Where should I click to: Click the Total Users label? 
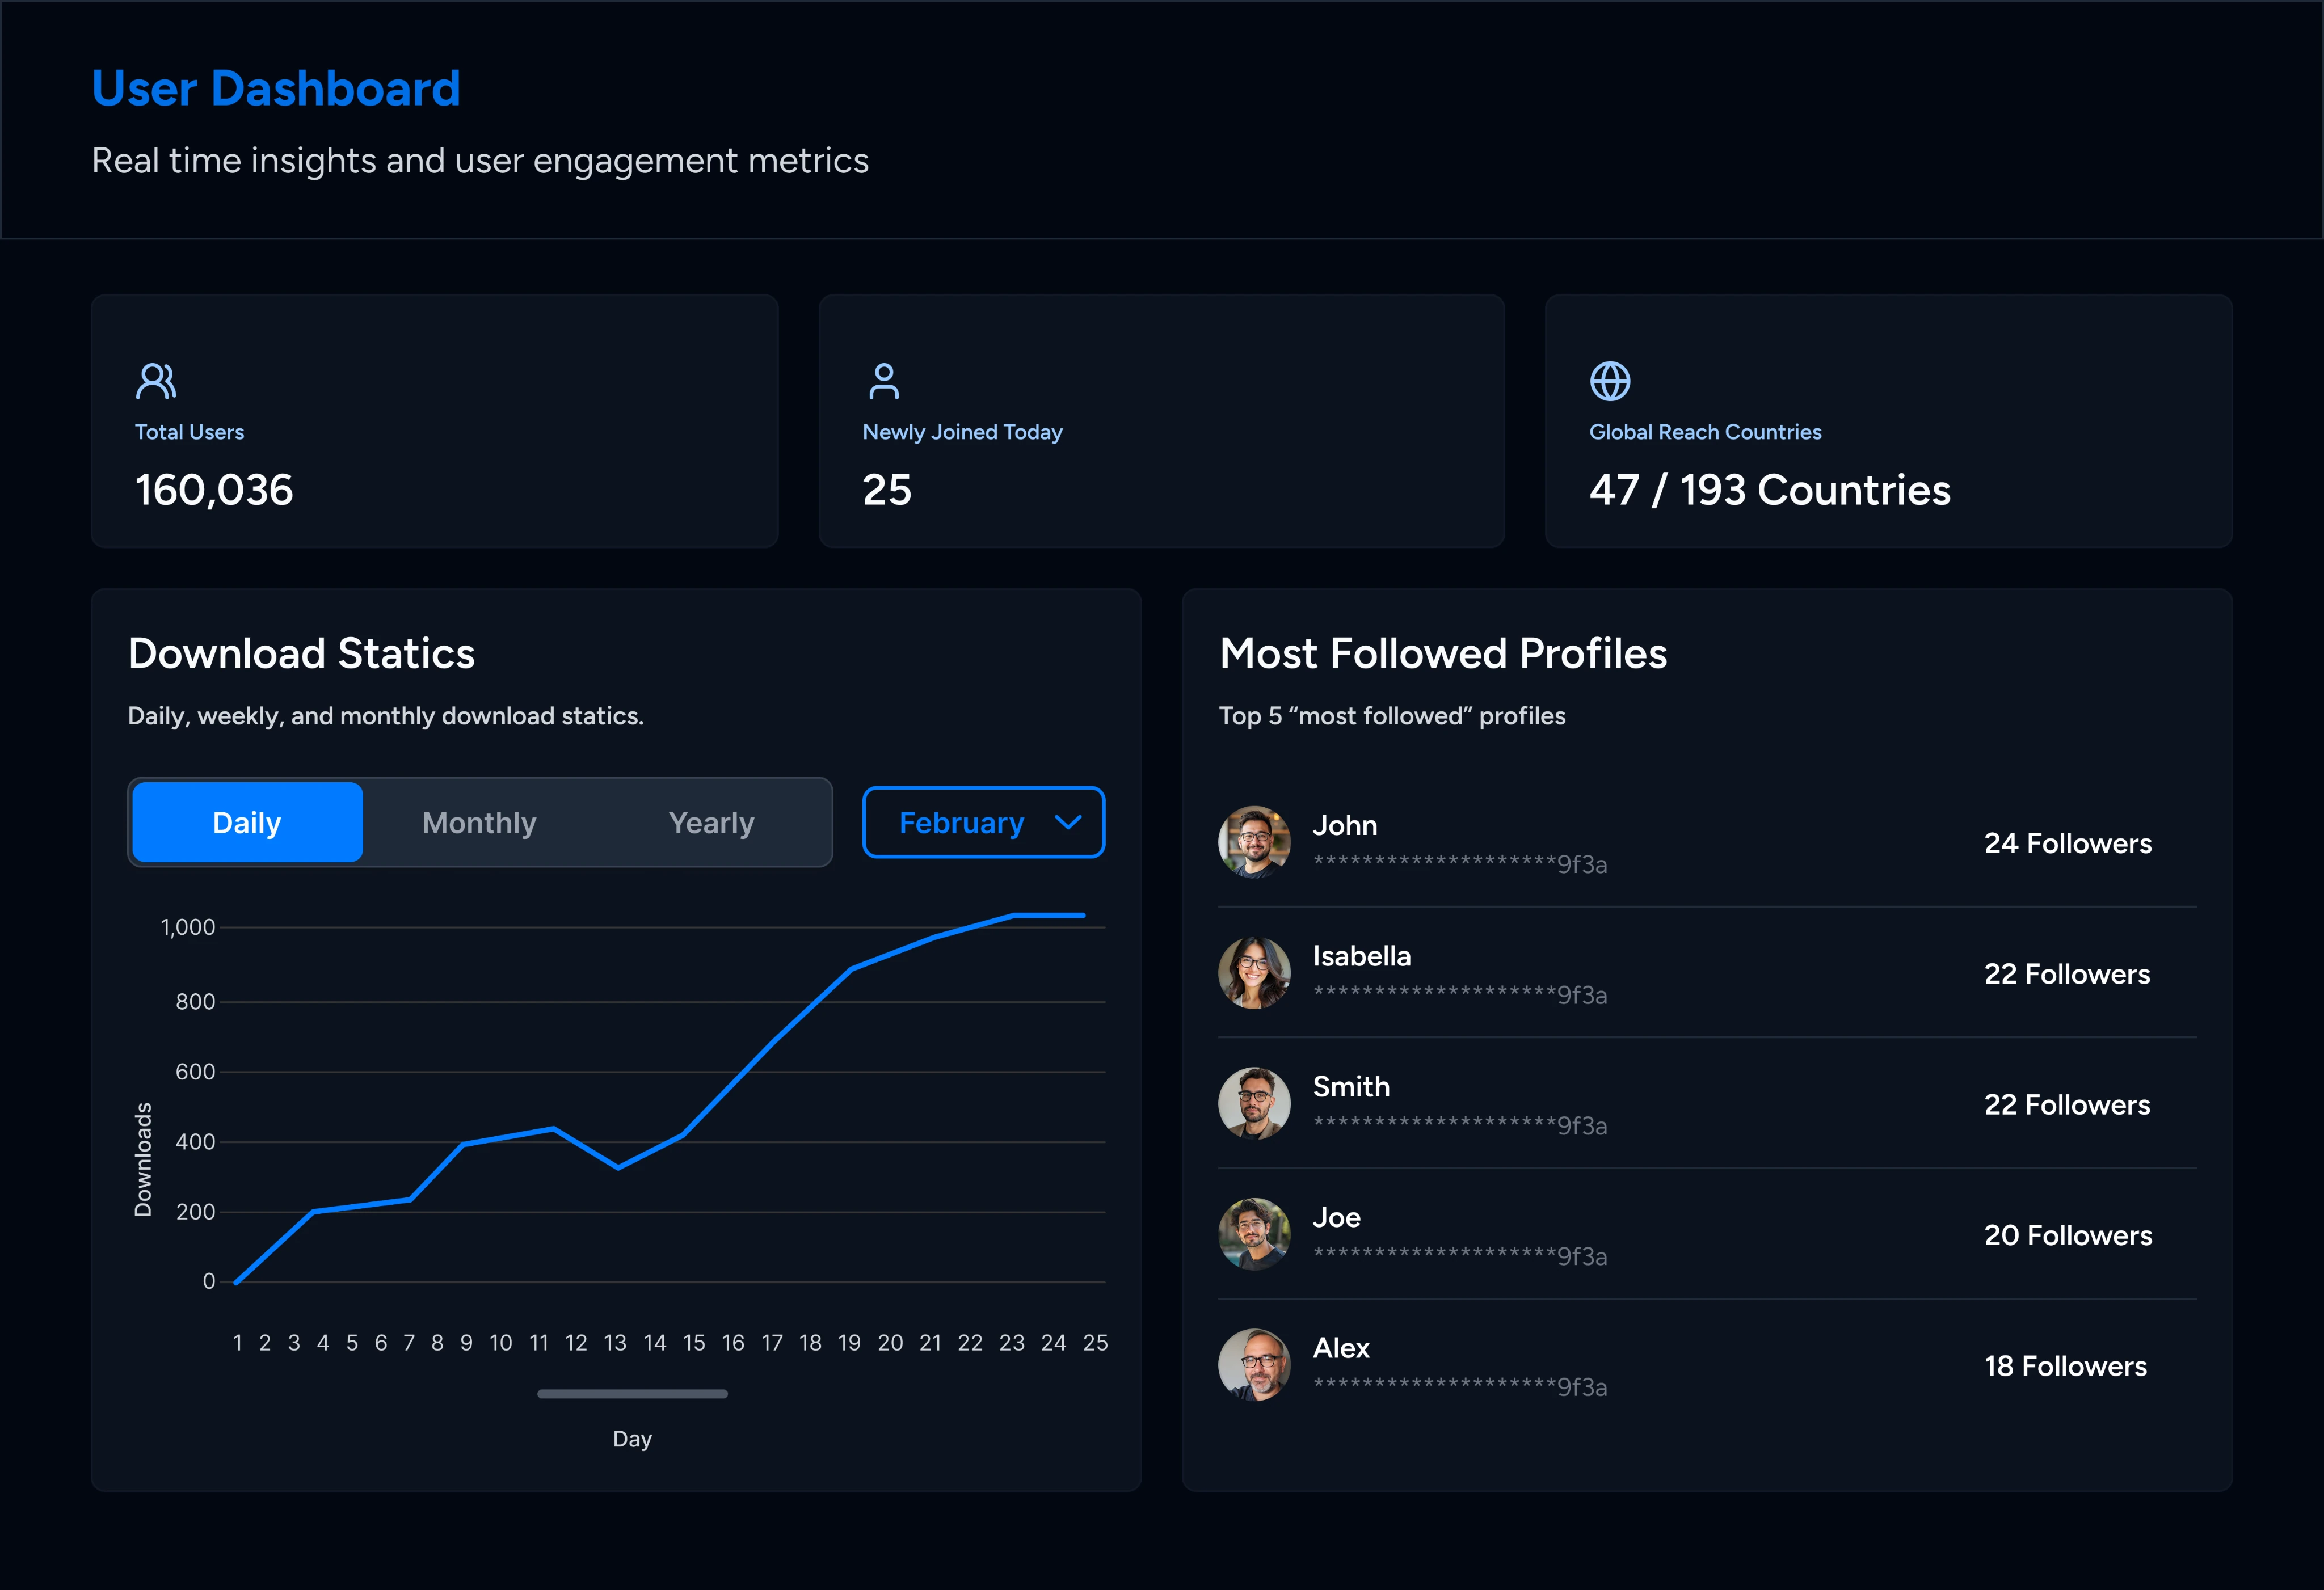click(189, 432)
